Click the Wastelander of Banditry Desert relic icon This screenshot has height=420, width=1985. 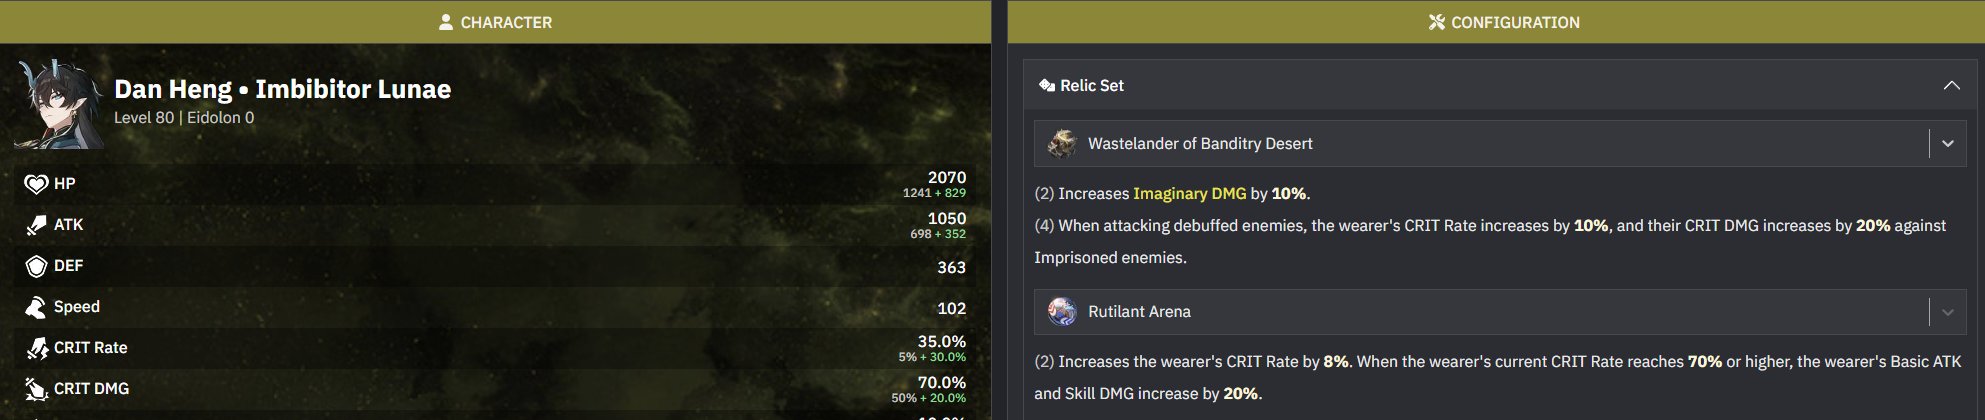point(1062,144)
